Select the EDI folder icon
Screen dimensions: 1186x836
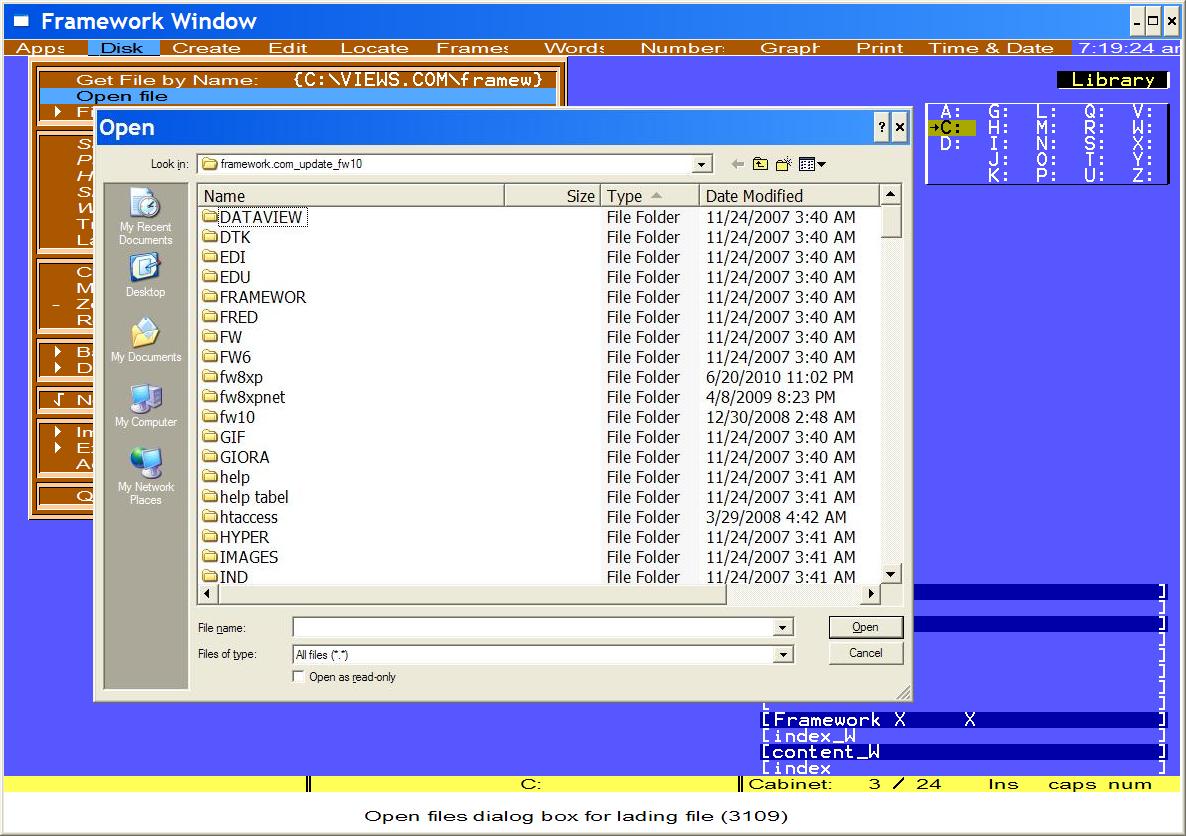pyautogui.click(x=210, y=257)
